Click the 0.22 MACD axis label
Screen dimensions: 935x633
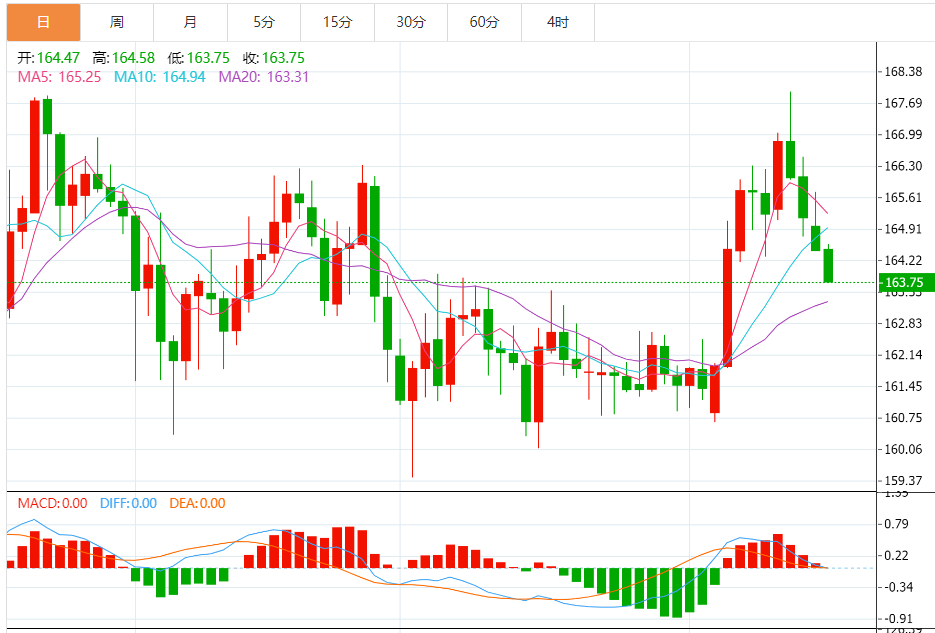click(898, 556)
